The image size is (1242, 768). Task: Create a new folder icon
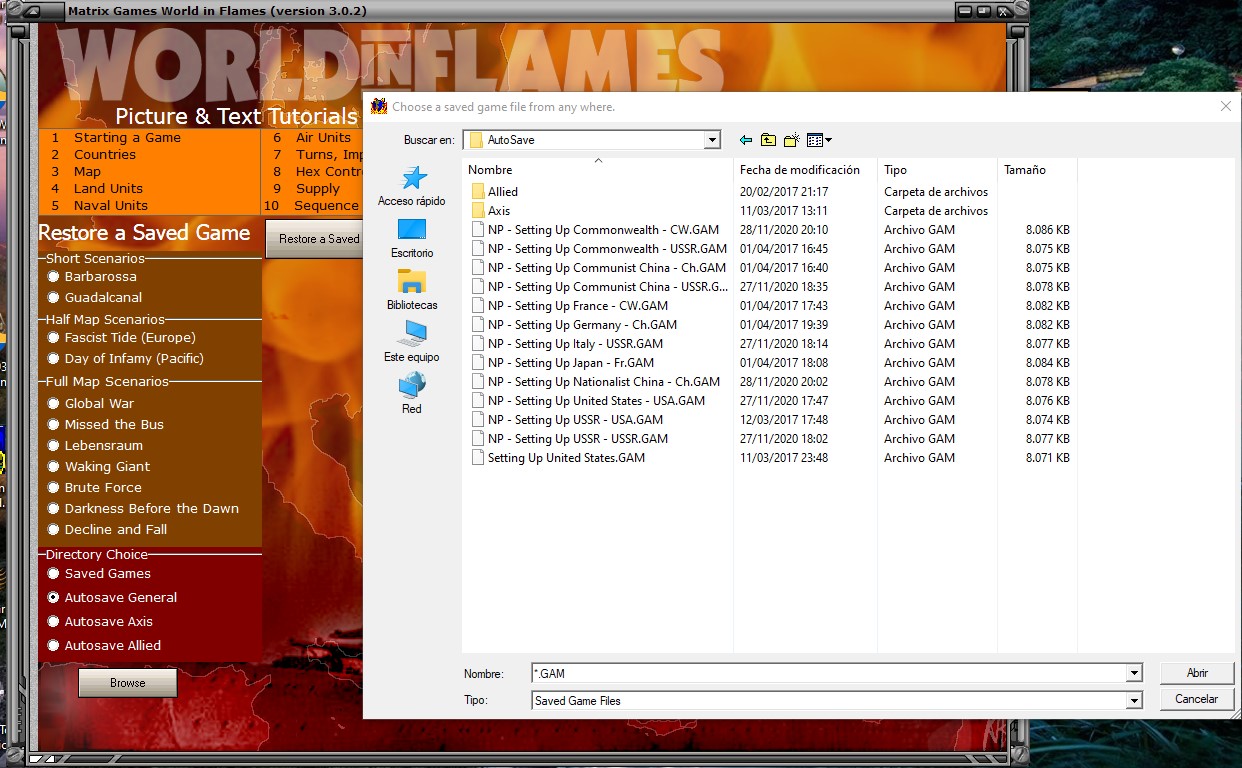tap(791, 140)
